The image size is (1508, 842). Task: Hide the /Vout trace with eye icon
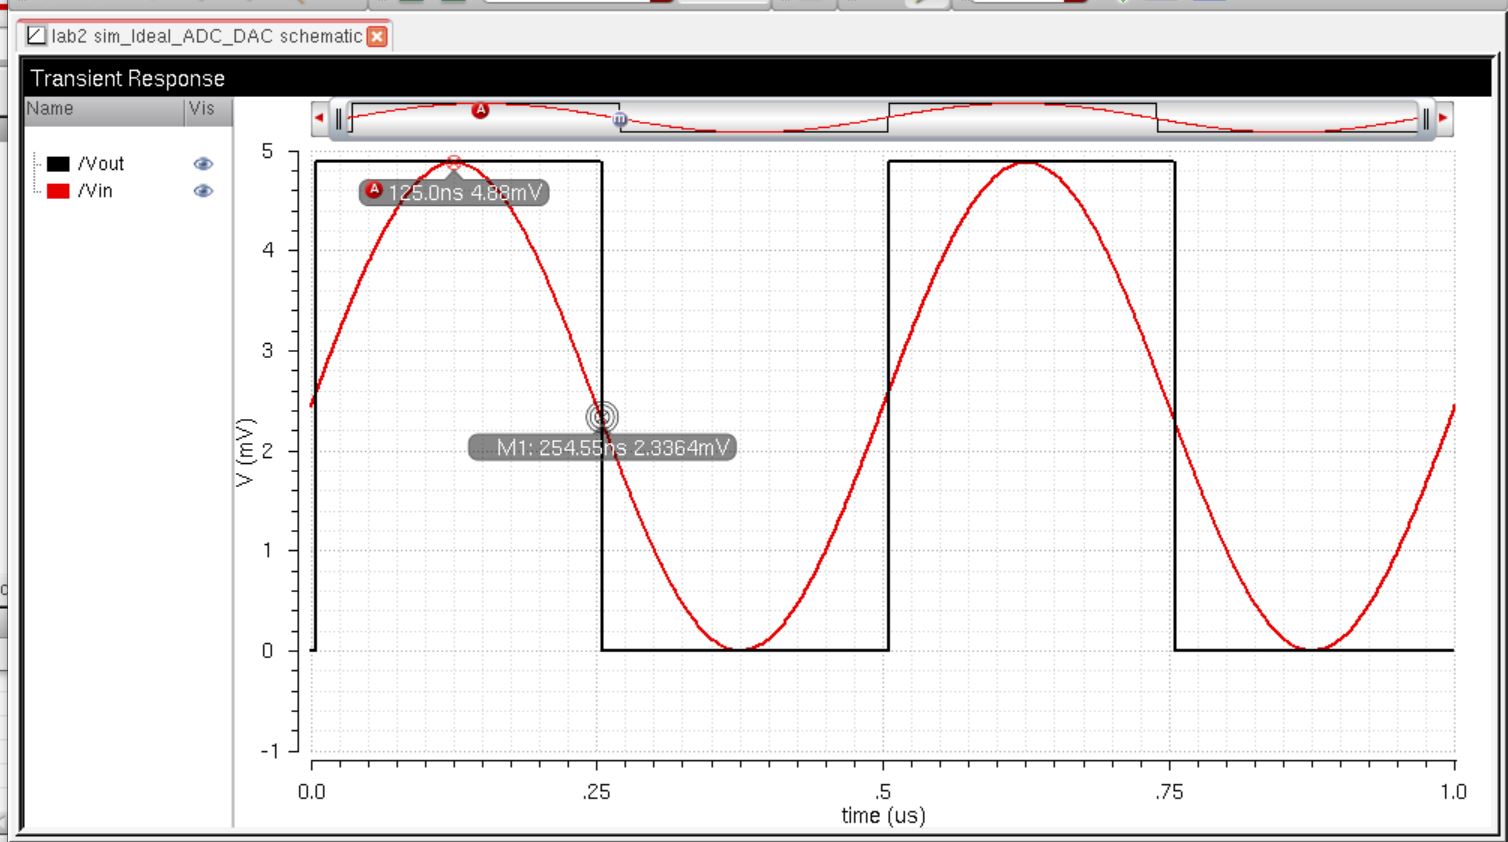click(x=203, y=164)
